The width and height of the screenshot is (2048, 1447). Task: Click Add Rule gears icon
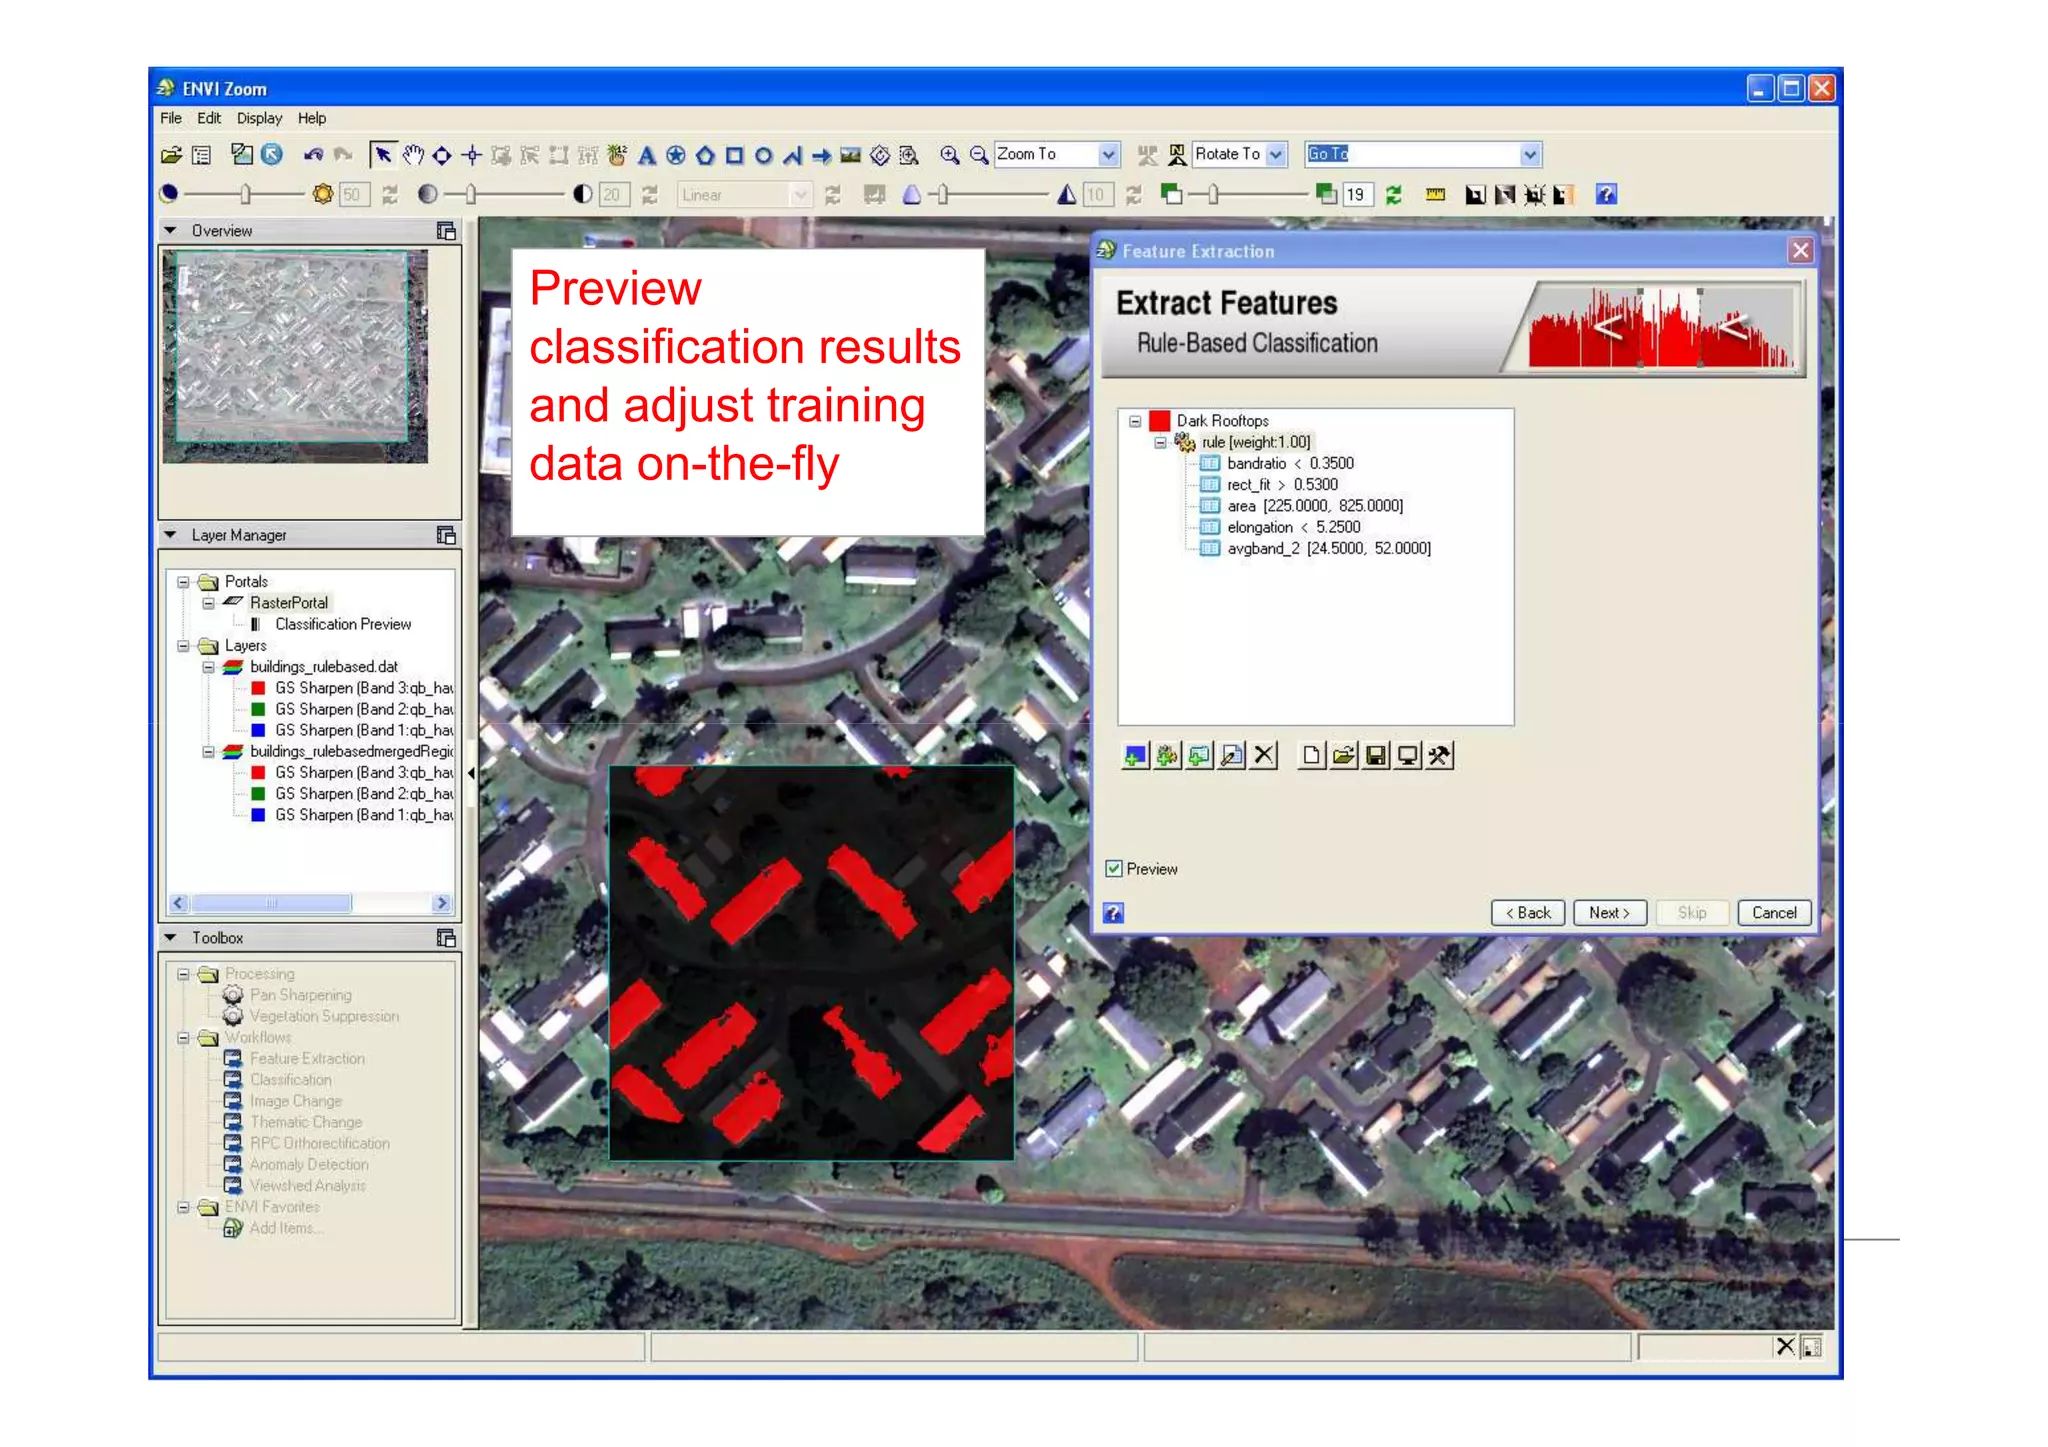1167,756
